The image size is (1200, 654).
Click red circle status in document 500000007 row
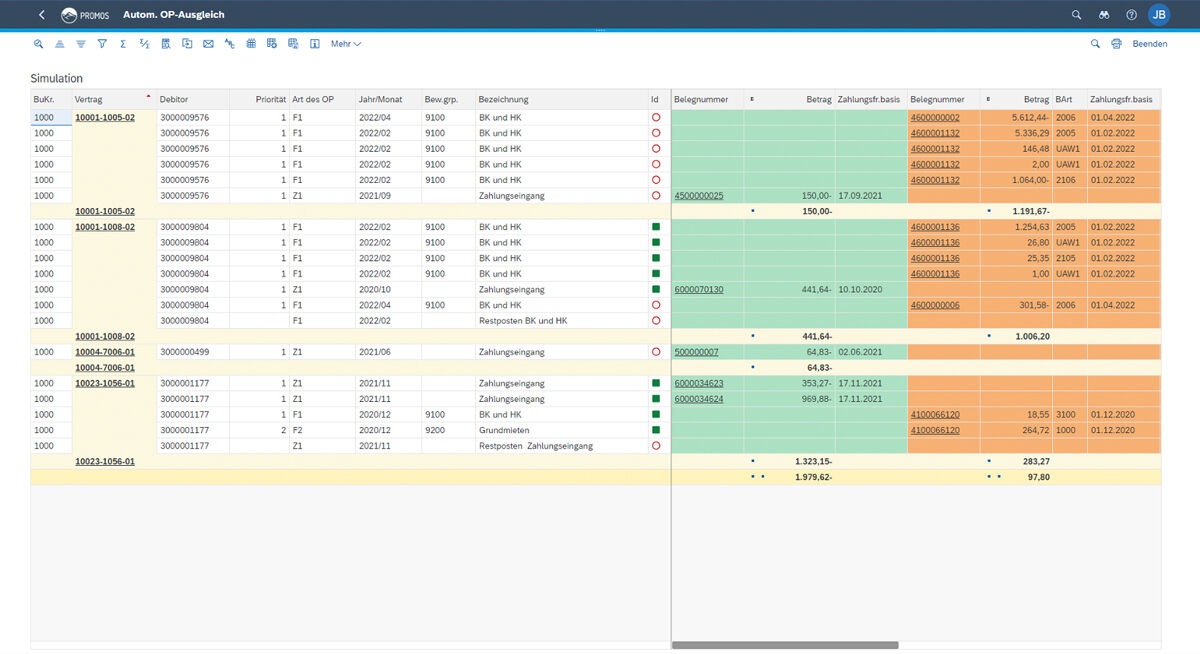(656, 352)
